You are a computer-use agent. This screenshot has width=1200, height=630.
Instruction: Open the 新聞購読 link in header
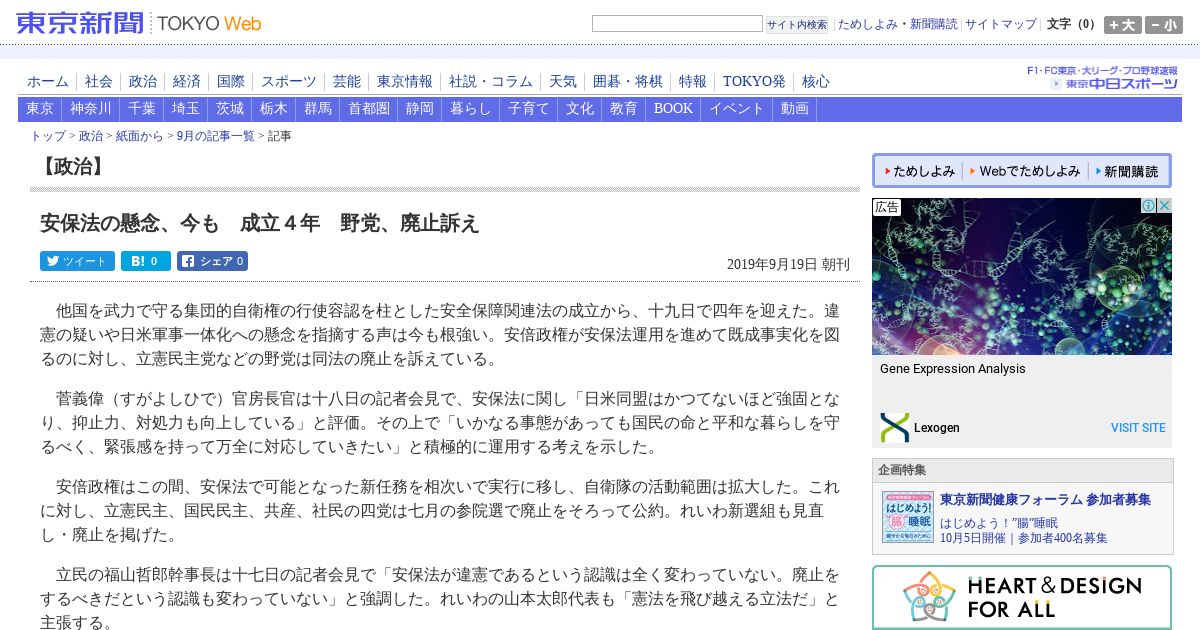pos(933,24)
